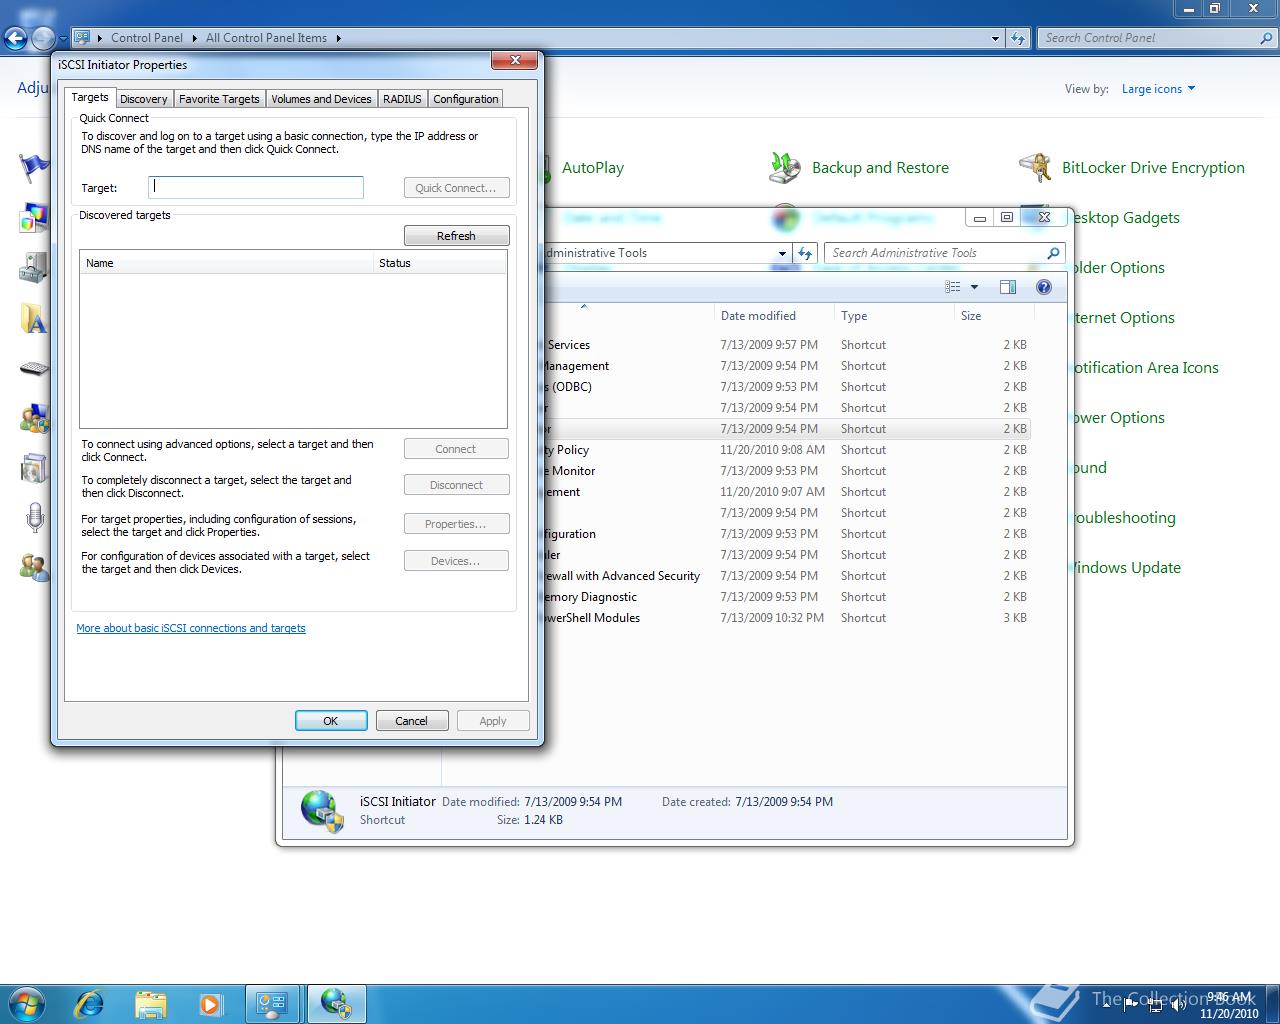Click the Target text field
This screenshot has height=1024, width=1280.
(256, 187)
